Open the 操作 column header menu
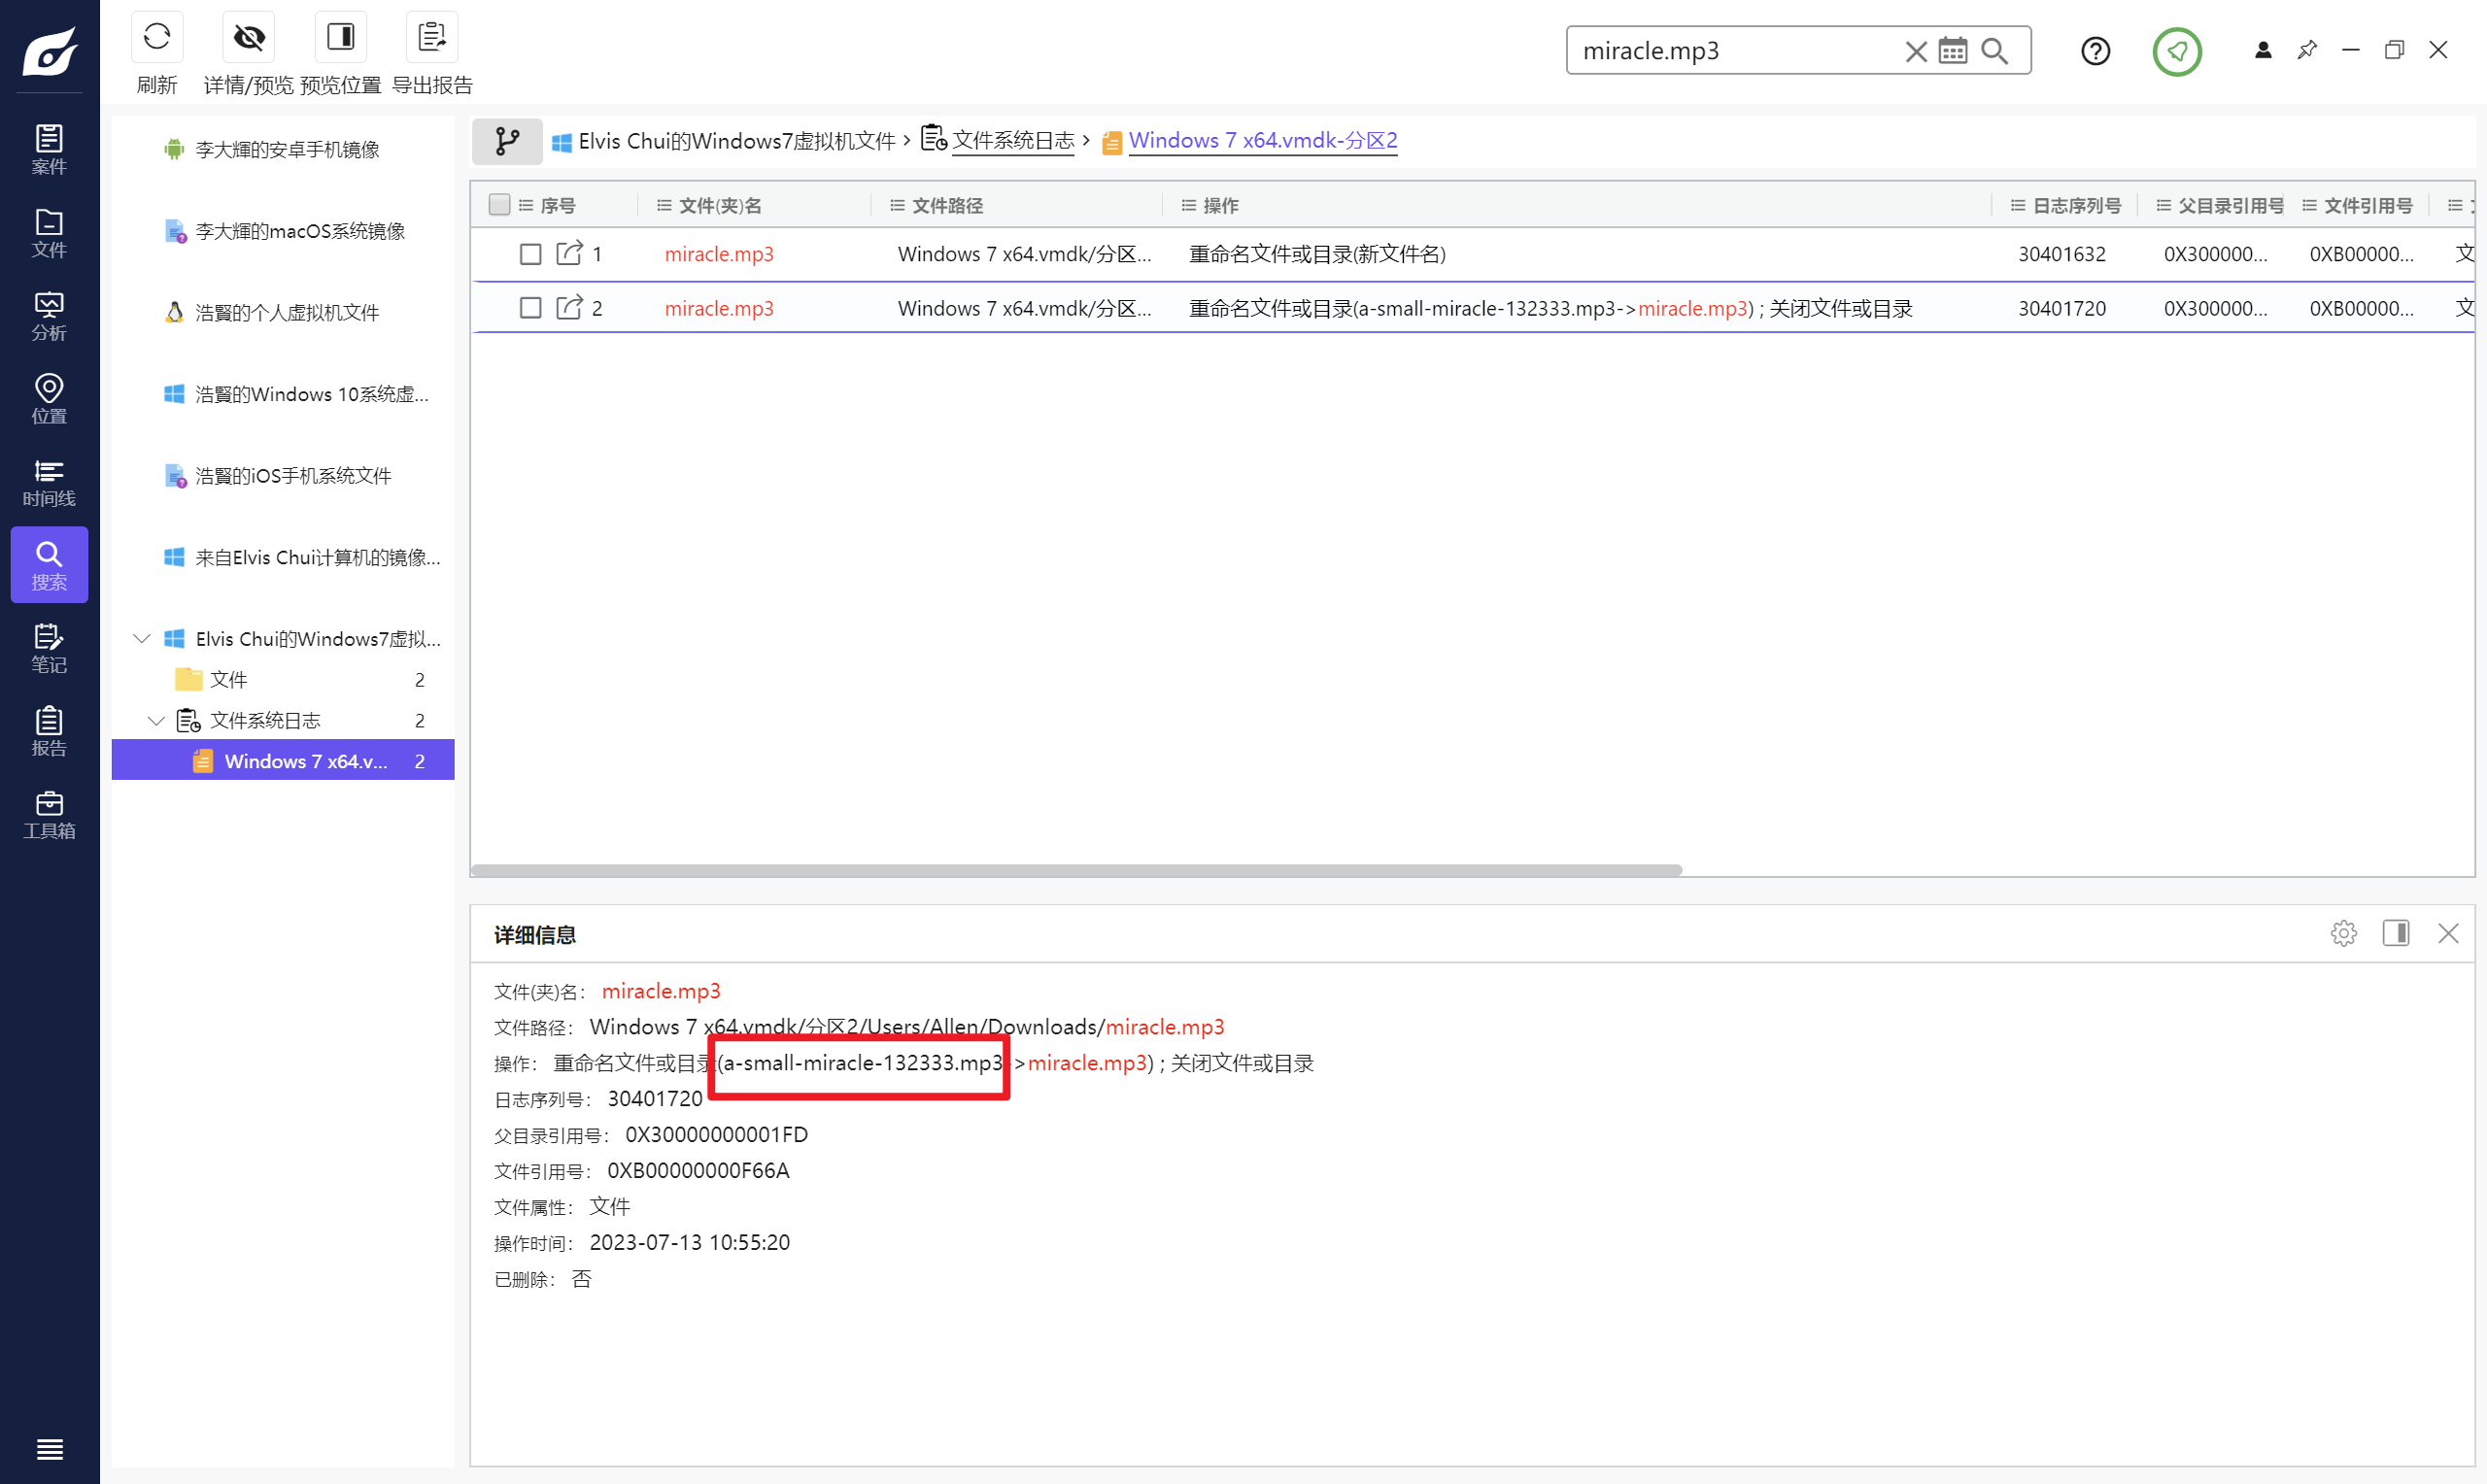This screenshot has height=1484, width=2487. click(1188, 205)
